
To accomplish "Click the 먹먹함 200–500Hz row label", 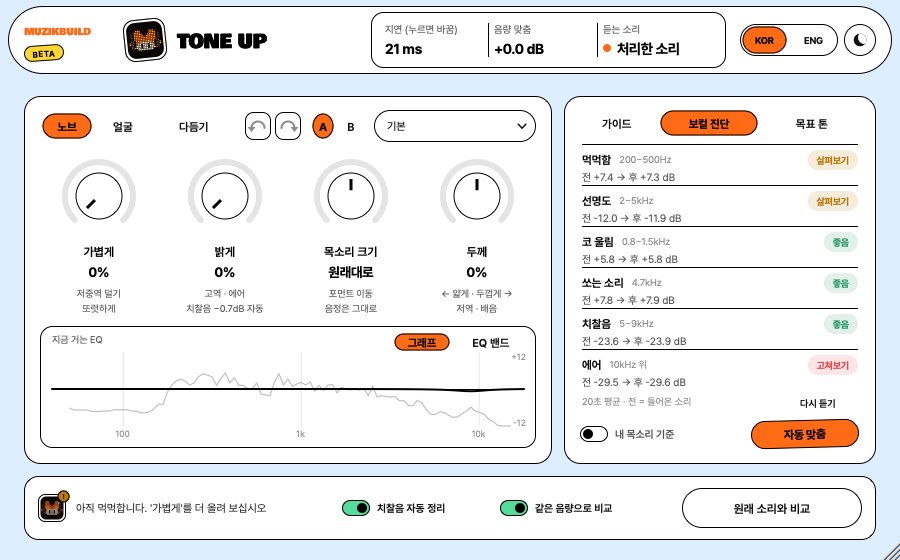I will pos(626,160).
